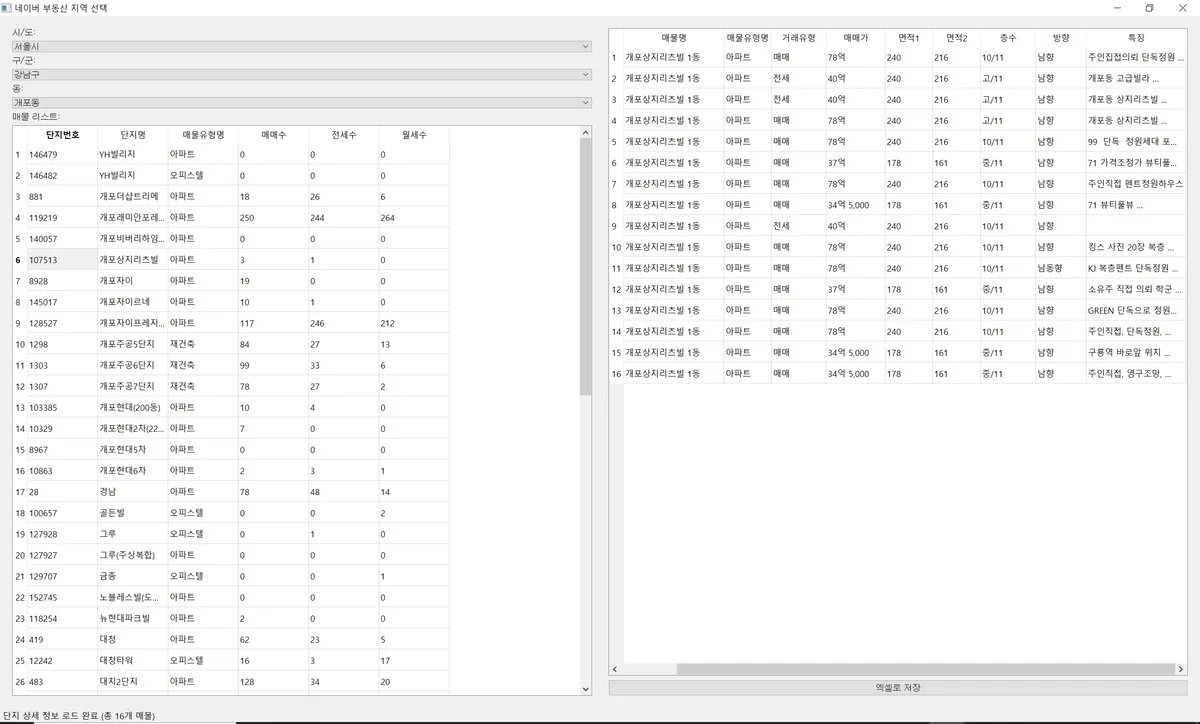This screenshot has width=1200, height=724.
Task: Click the detail table scroll-right arrow
Action: click(1181, 669)
